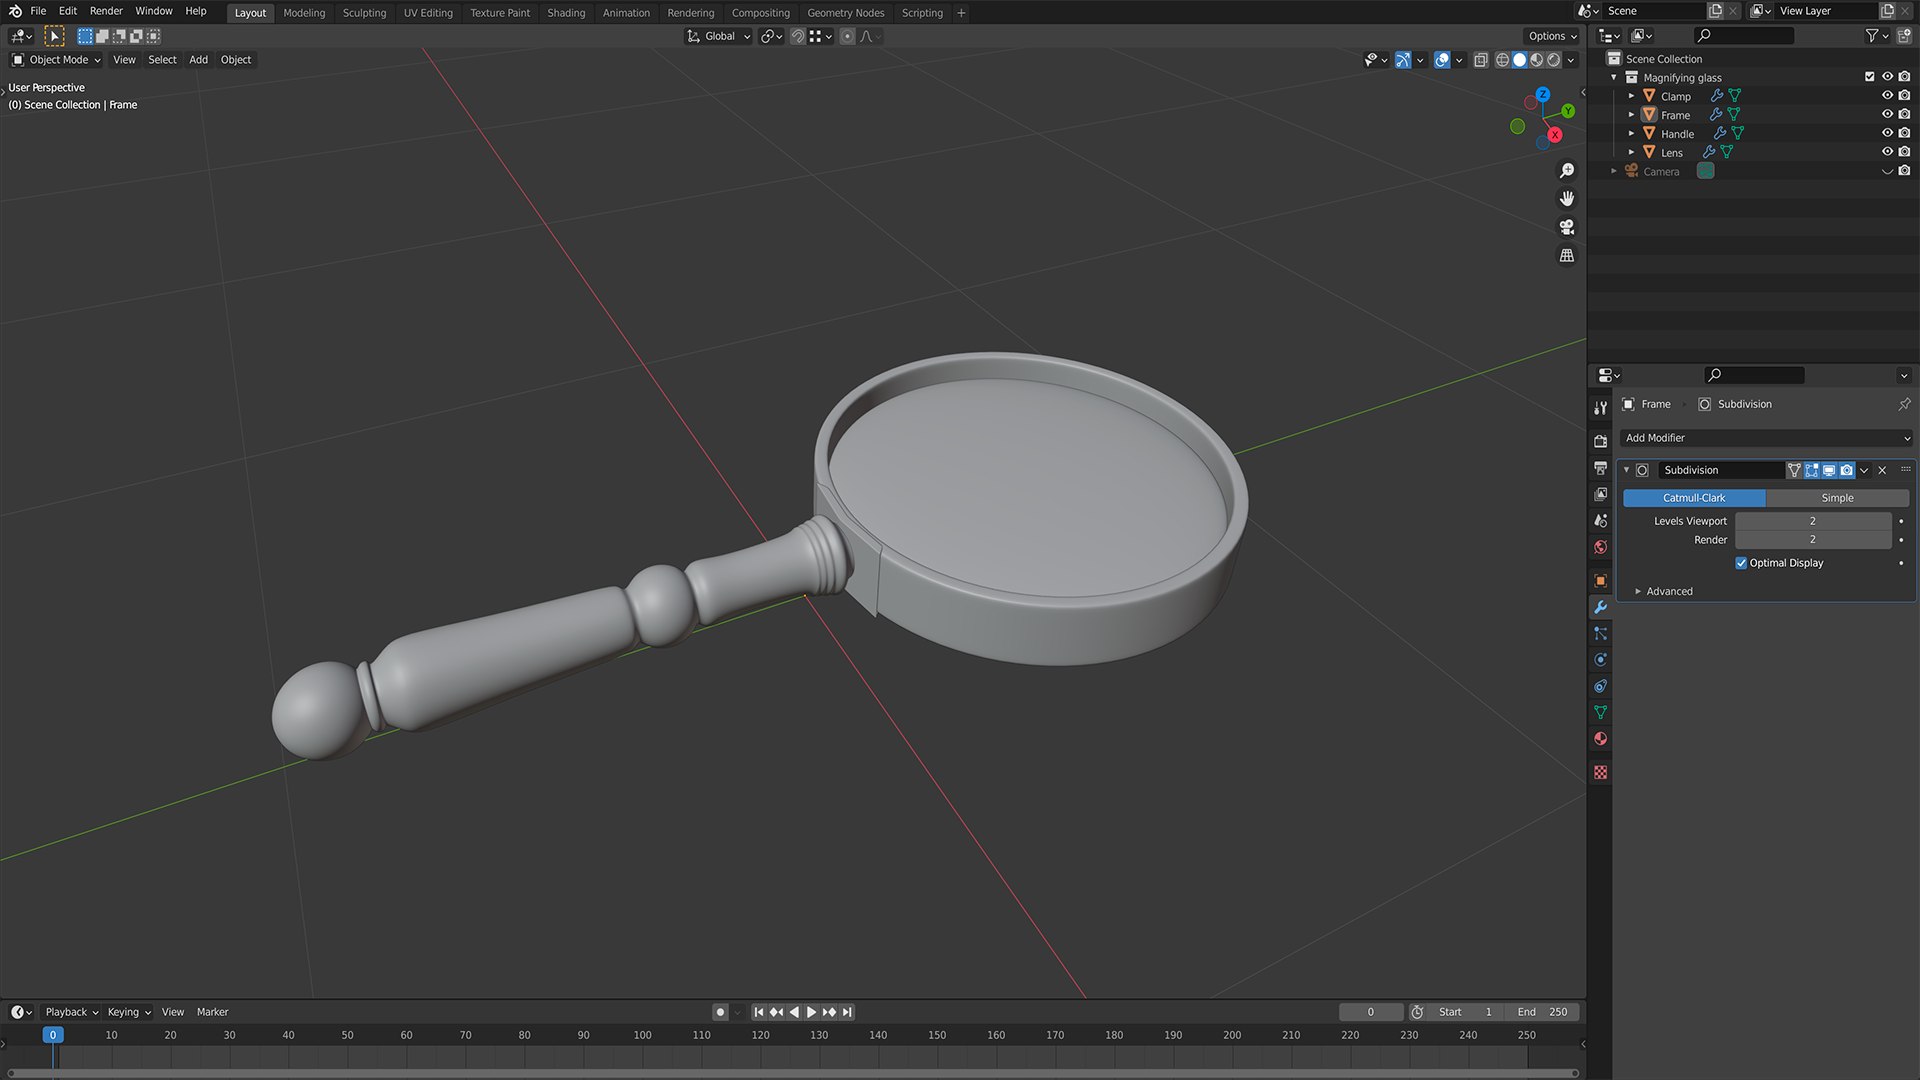Open the Scene properties tab
Viewport: 1920px width, 1080px height.
pyautogui.click(x=1600, y=521)
